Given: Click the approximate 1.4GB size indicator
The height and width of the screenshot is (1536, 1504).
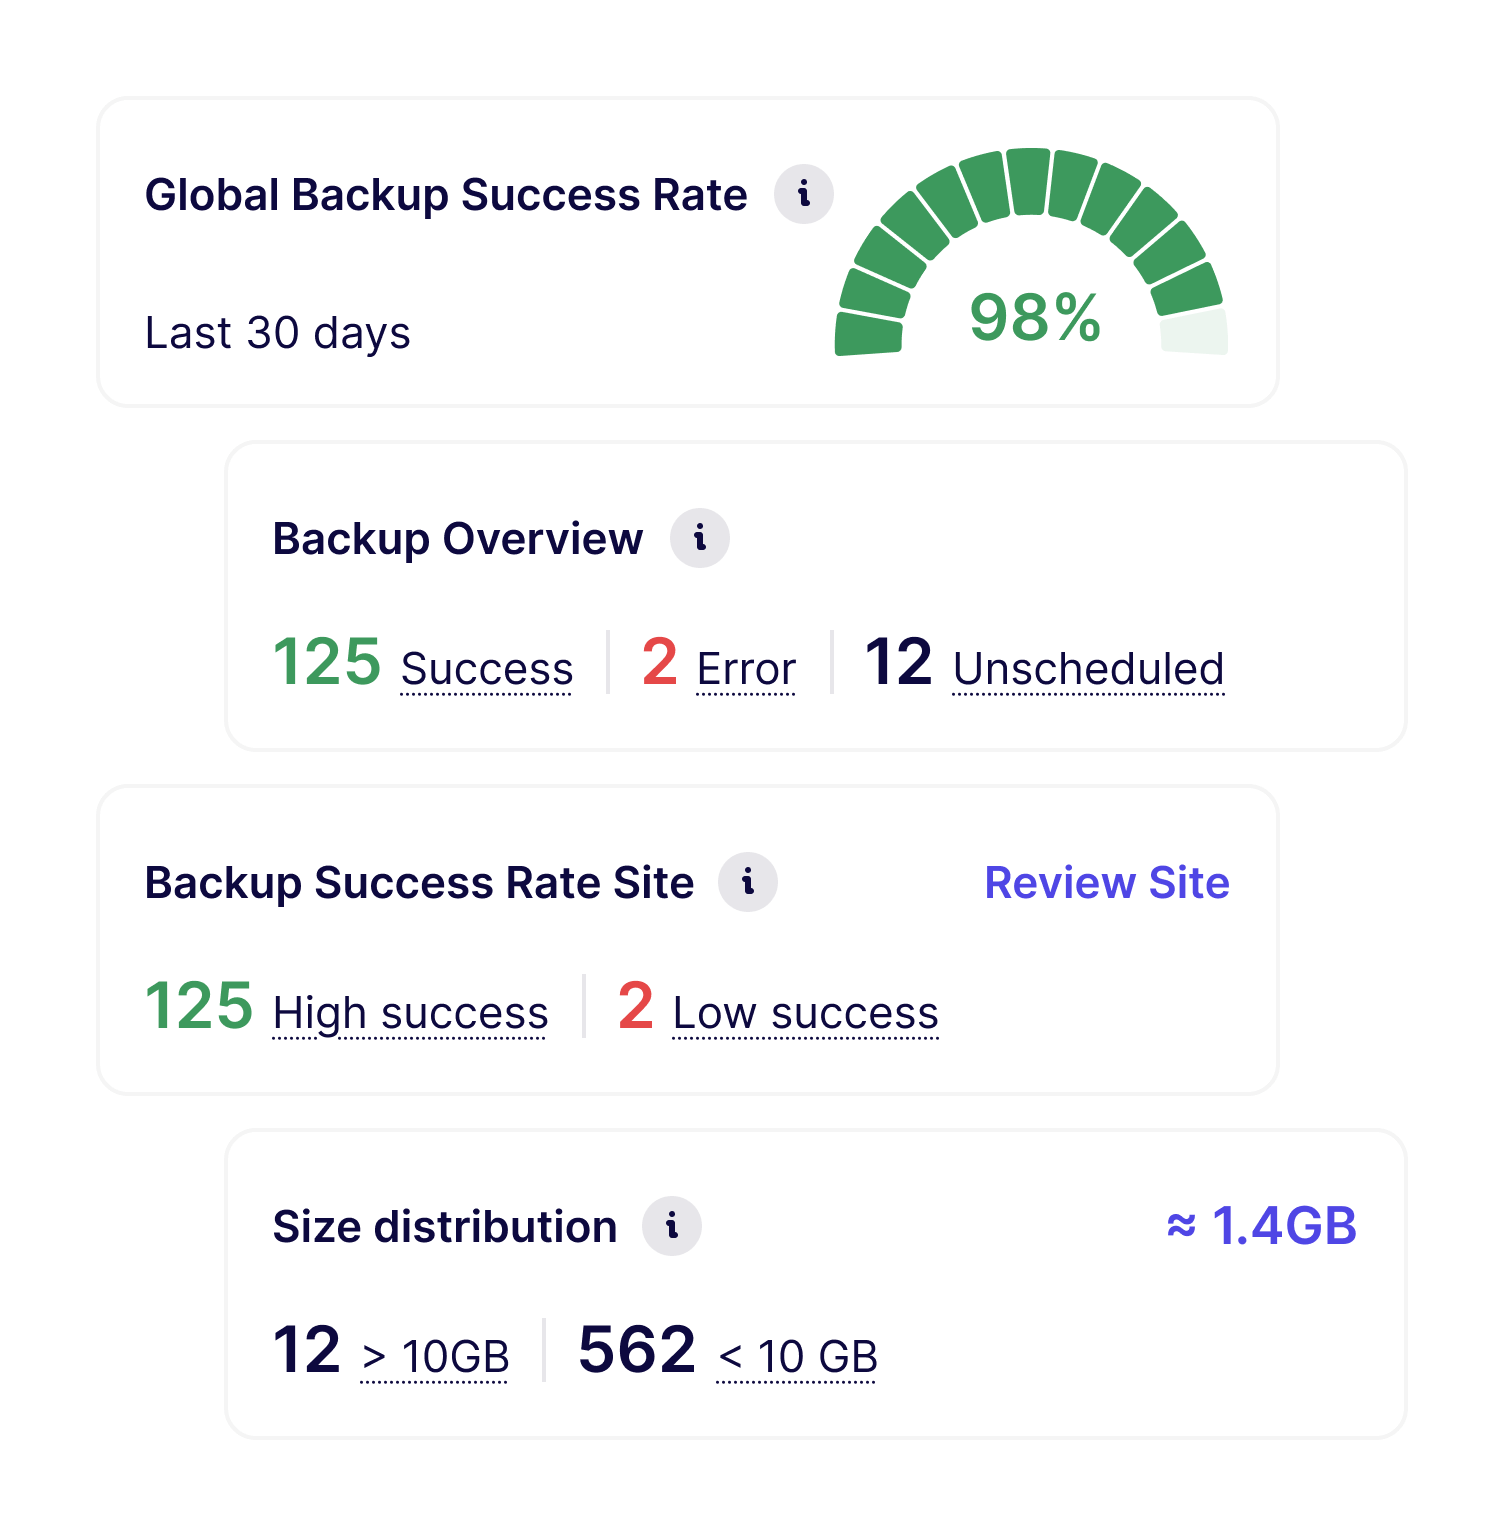Looking at the screenshot, I should [1262, 1224].
